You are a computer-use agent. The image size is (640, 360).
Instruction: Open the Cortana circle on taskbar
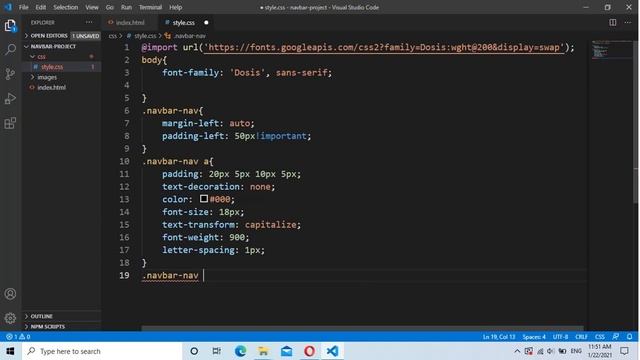(194, 351)
